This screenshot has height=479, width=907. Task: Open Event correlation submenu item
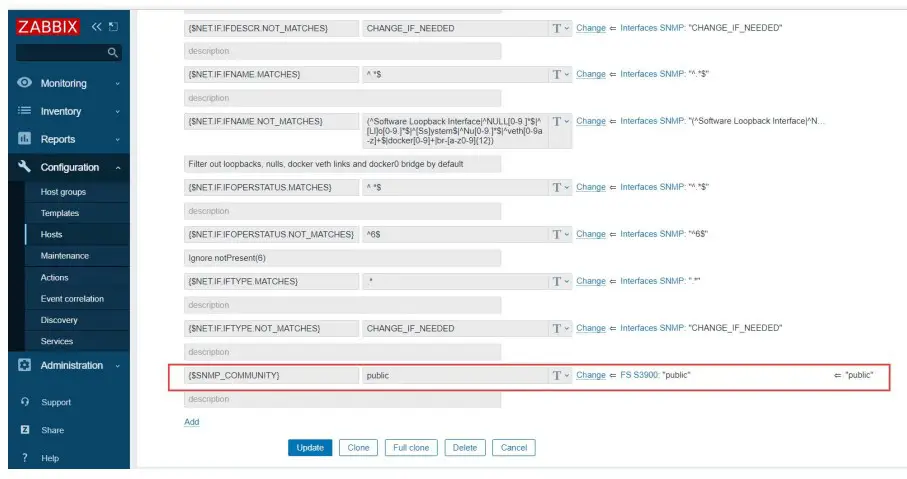click(72, 299)
